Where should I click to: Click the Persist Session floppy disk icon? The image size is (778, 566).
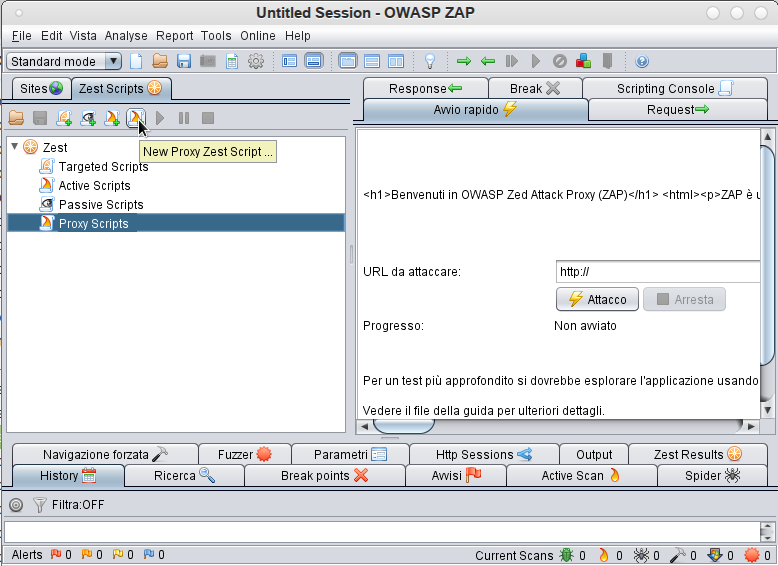[184, 62]
